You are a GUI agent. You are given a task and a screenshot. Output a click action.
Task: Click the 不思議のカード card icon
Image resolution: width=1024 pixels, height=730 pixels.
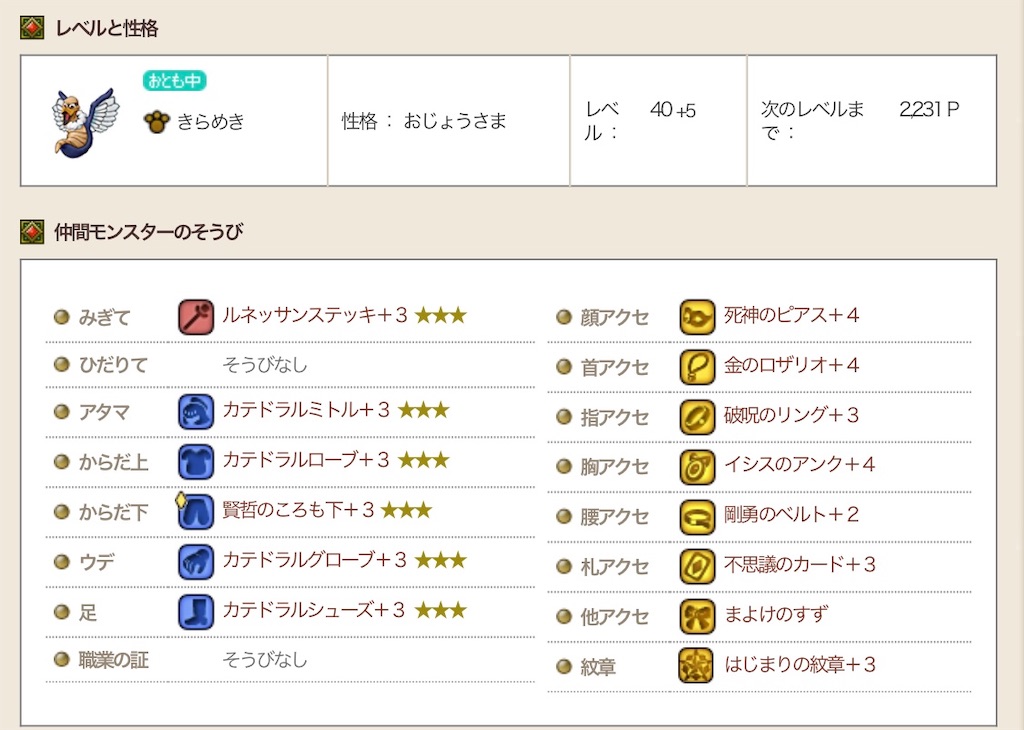(x=697, y=567)
